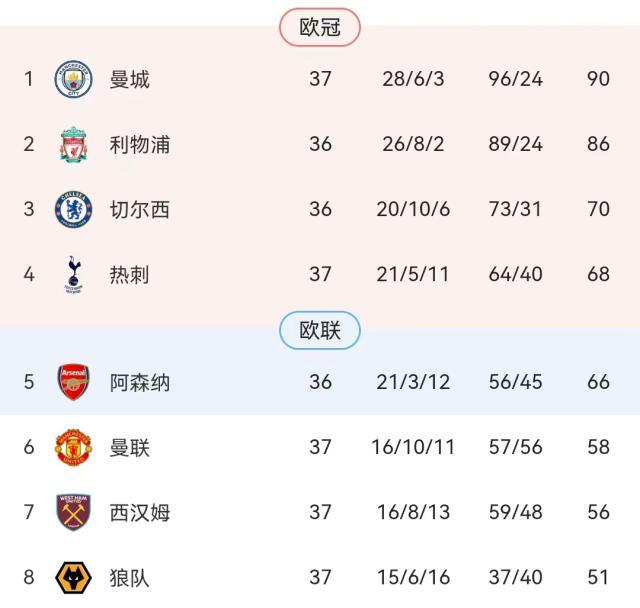
Task: Open team name 曼城
Action: point(130,79)
